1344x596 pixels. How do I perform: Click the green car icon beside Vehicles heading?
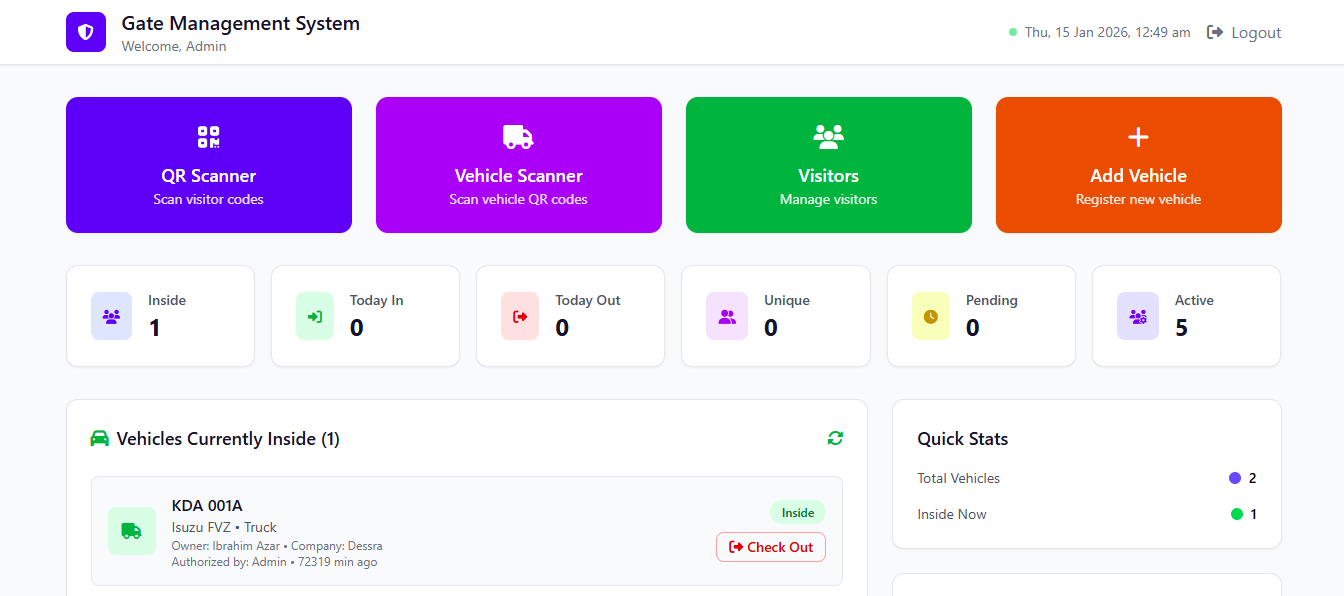[99, 438]
